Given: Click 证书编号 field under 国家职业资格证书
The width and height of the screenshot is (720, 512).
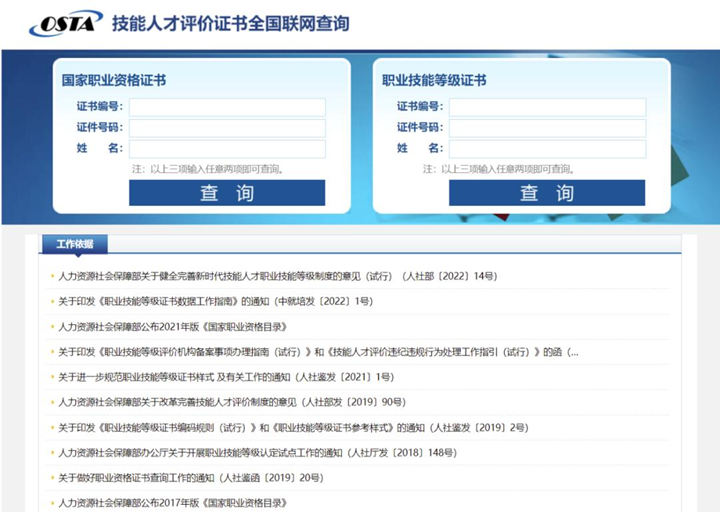Looking at the screenshot, I should click(x=227, y=107).
